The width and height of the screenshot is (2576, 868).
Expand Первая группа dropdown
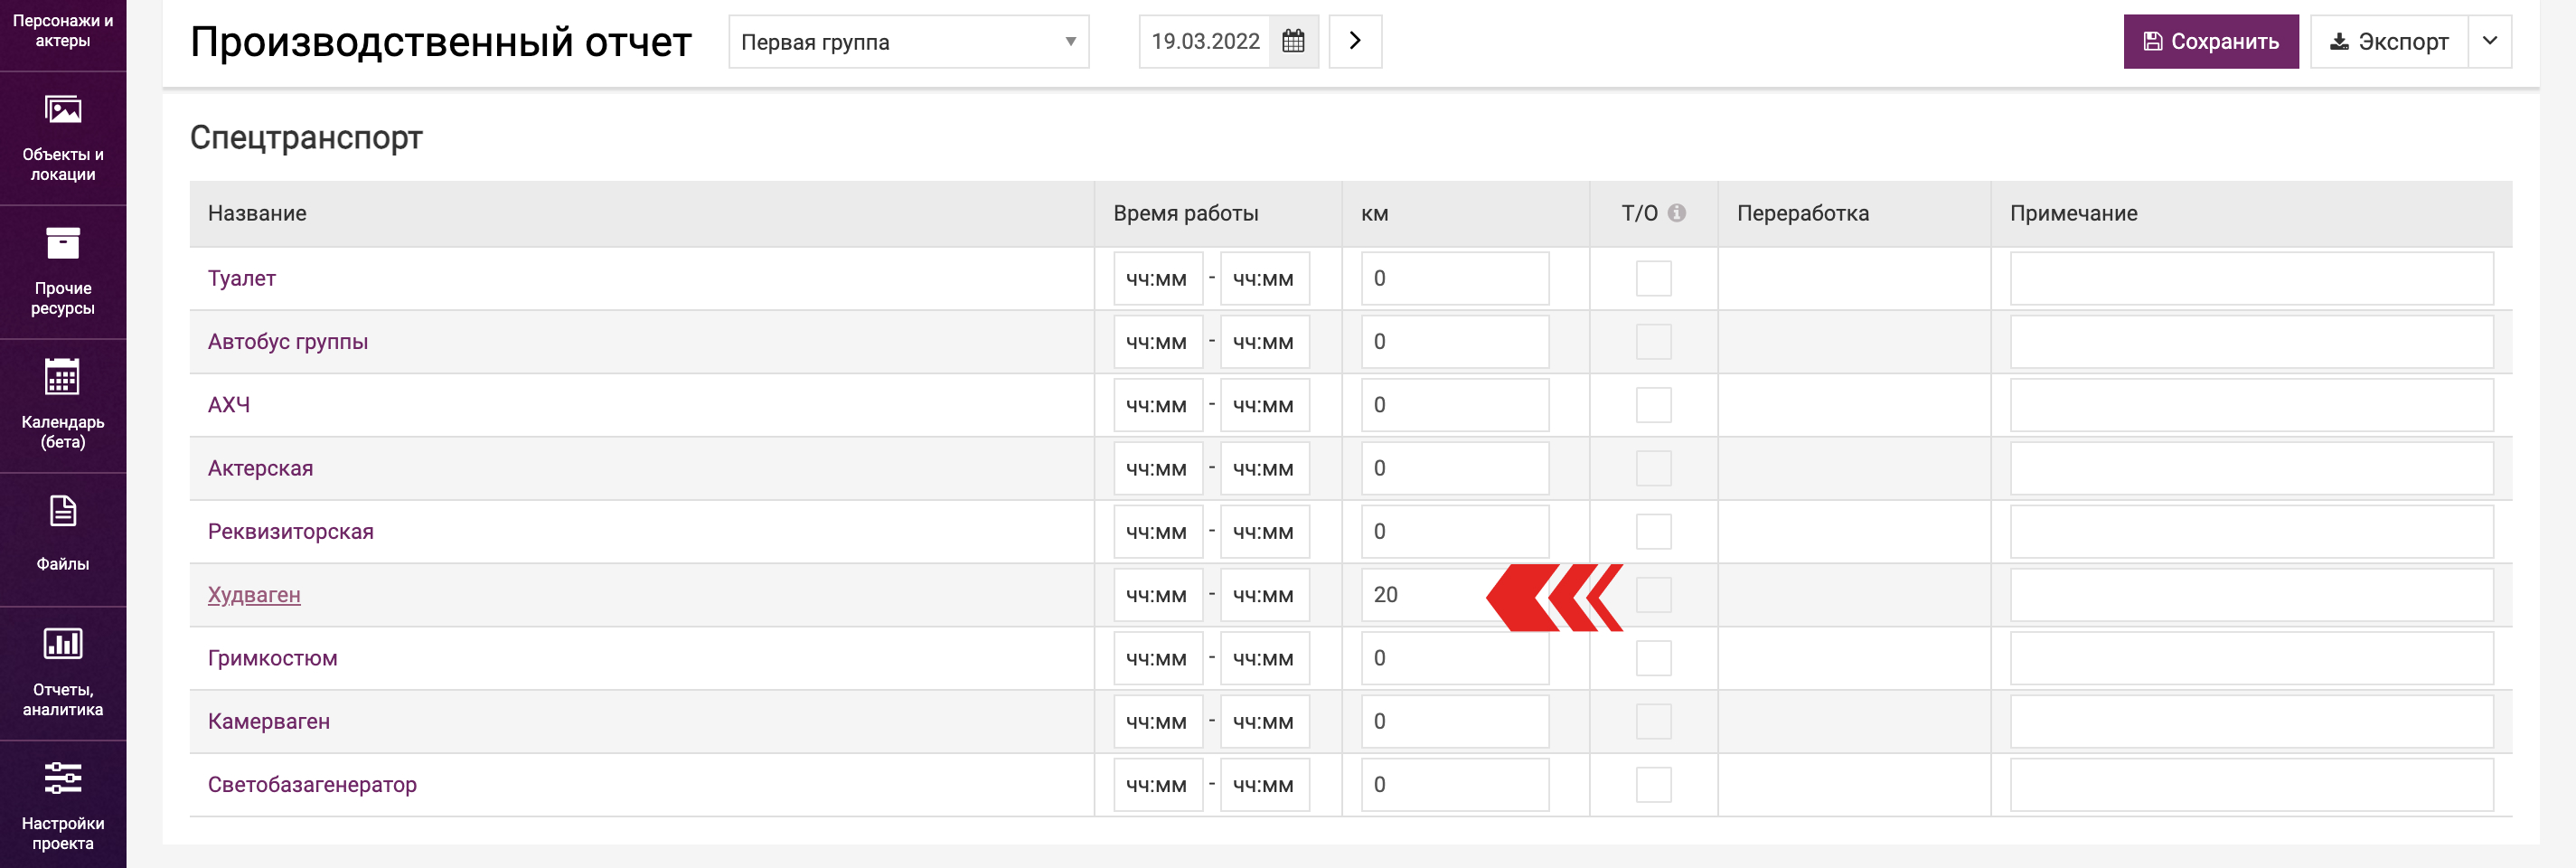pos(908,42)
